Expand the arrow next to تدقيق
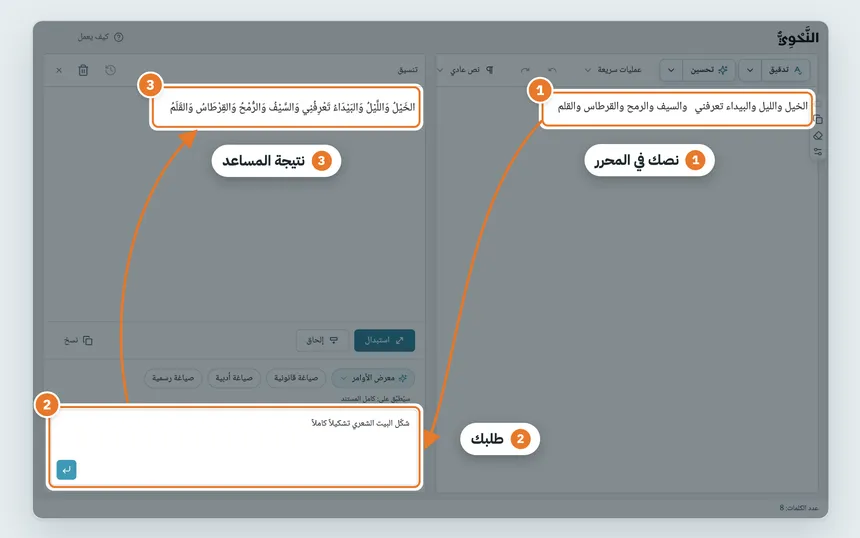This screenshot has height=538, width=860. pyautogui.click(x=750, y=70)
